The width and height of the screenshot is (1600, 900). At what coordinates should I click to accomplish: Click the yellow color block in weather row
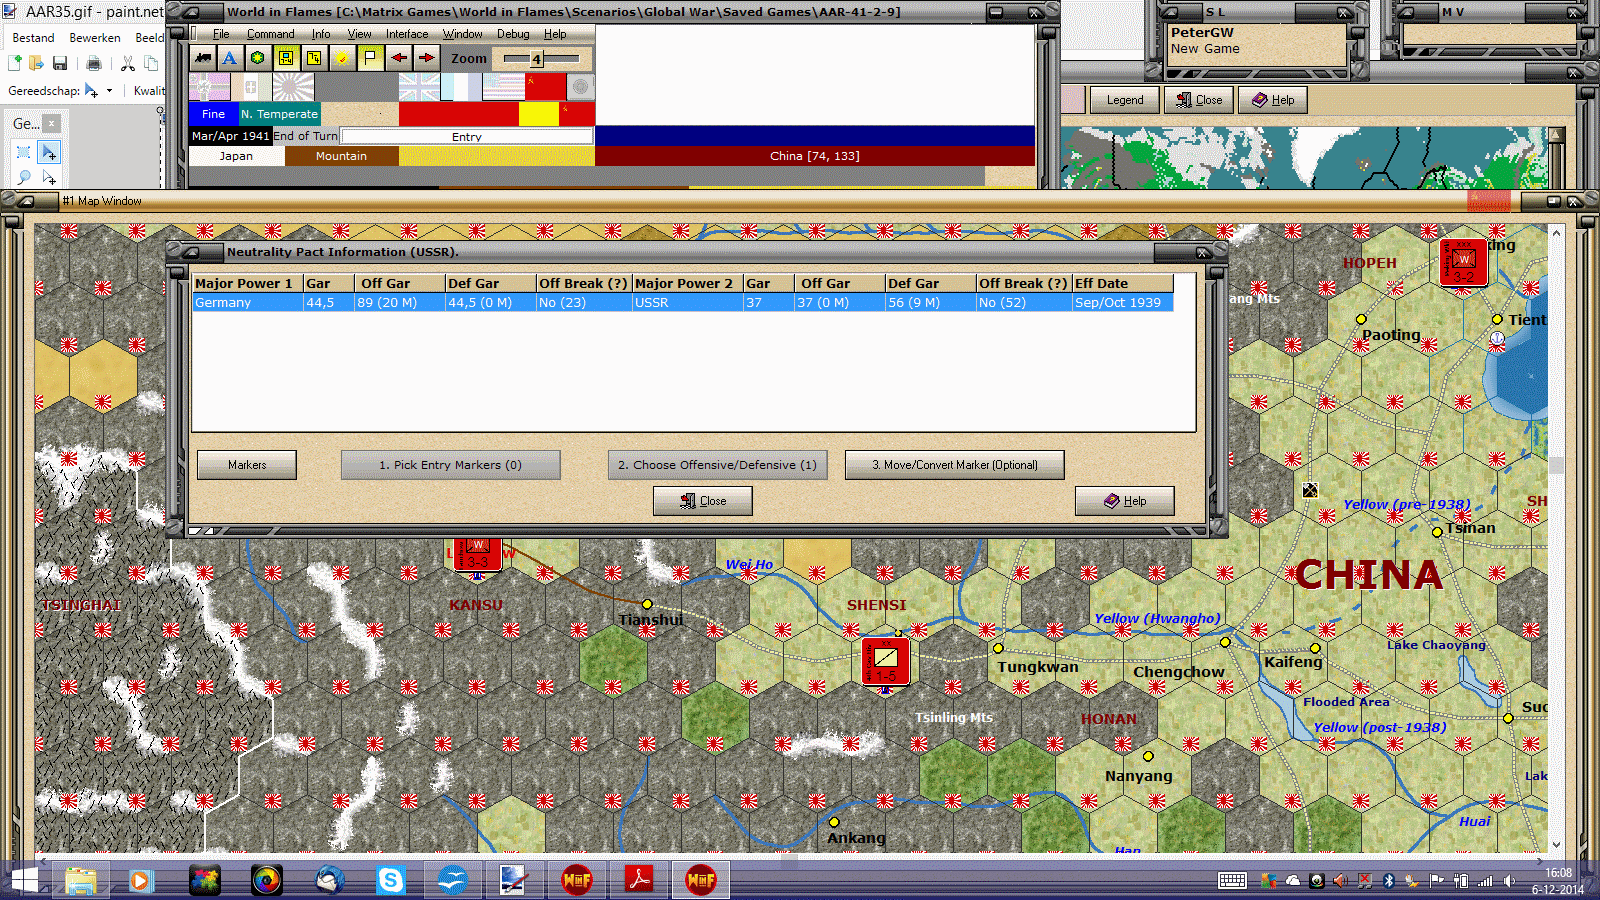pos(539,114)
